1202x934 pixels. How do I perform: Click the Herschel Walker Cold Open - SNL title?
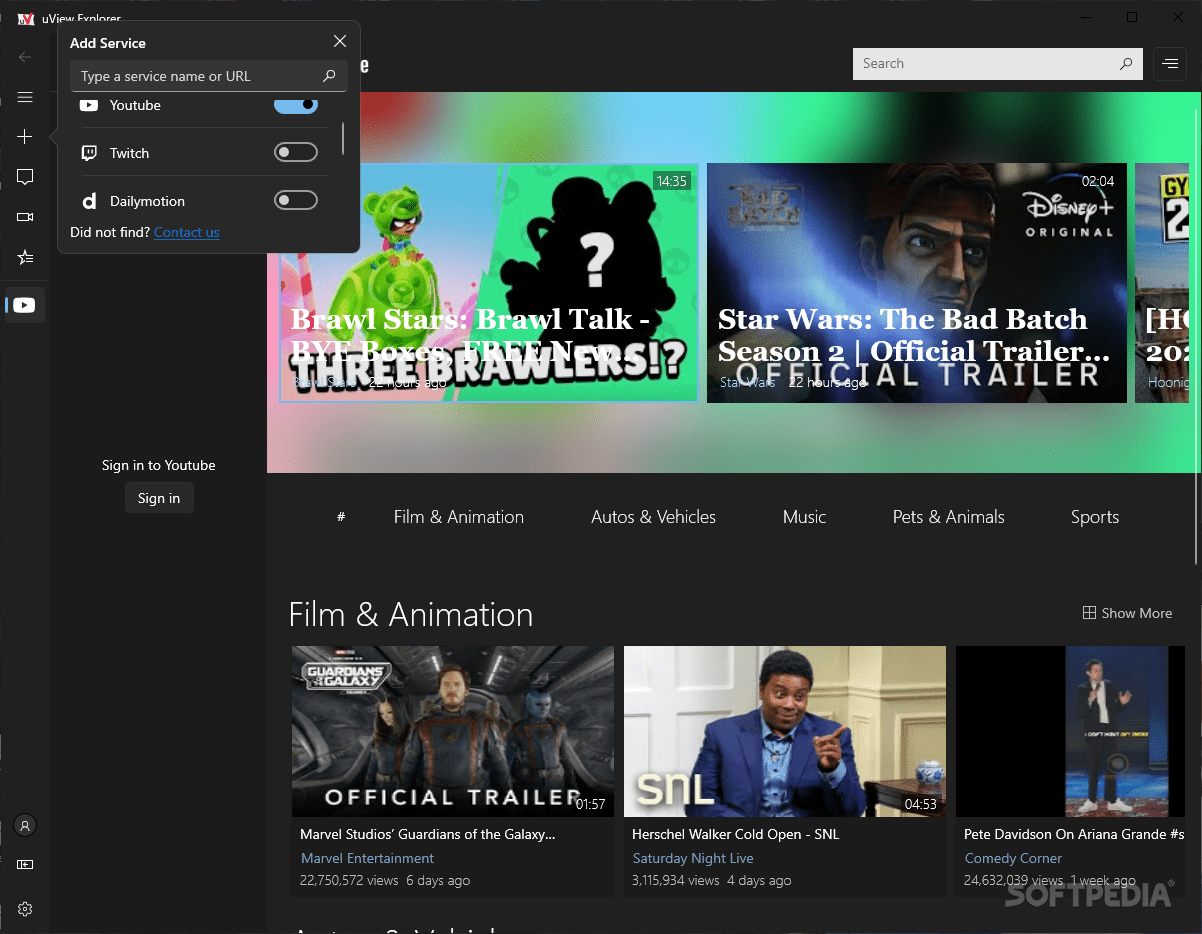(735, 834)
